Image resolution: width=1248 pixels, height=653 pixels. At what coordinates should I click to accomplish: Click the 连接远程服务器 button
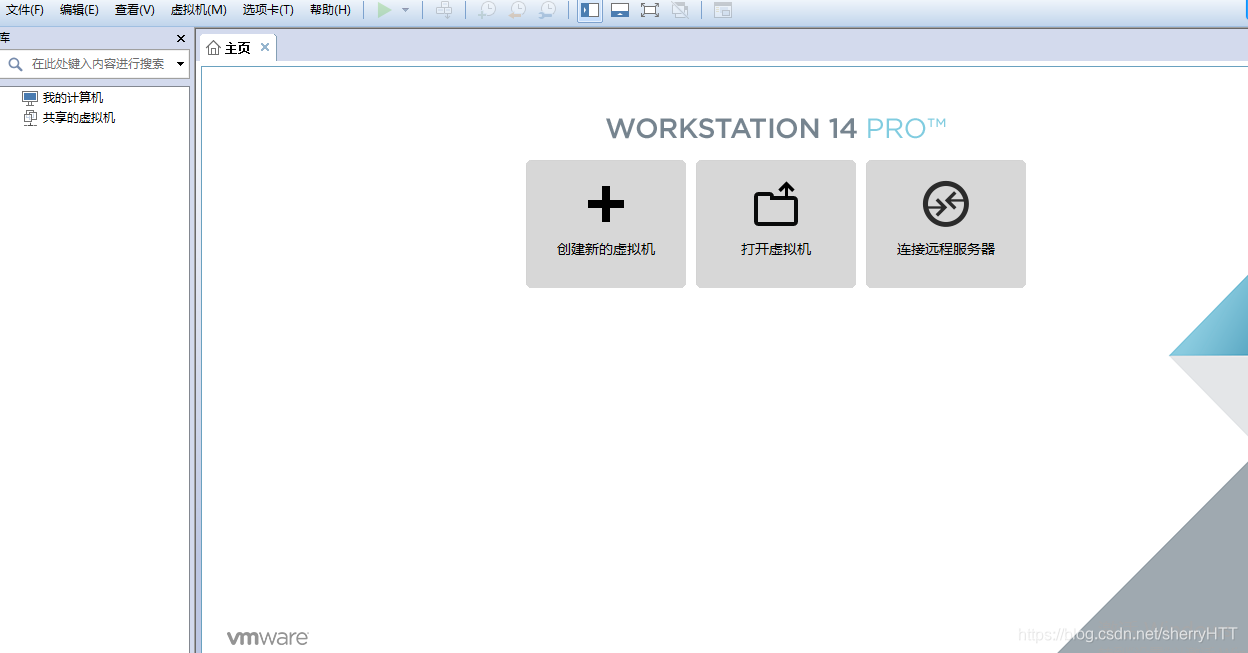pos(946,224)
